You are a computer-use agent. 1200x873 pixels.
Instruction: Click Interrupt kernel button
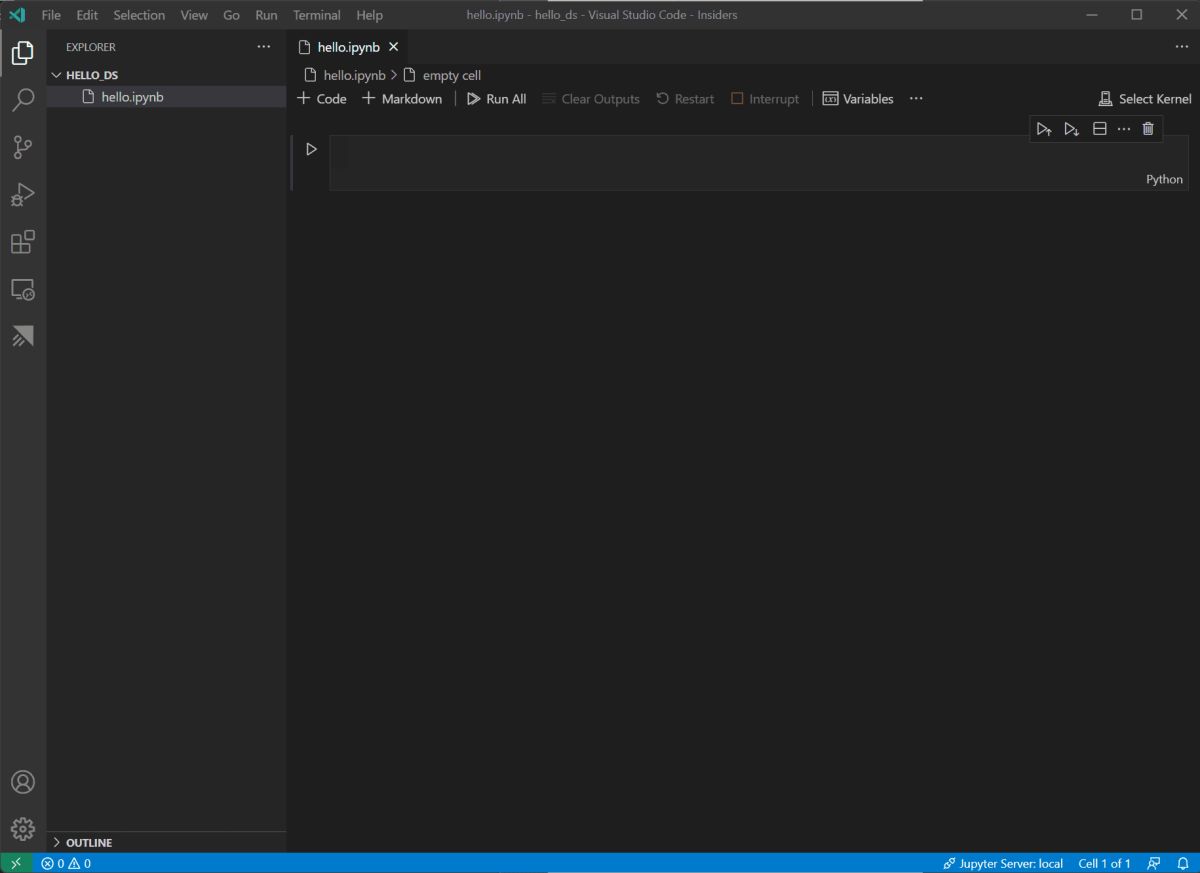(x=765, y=99)
